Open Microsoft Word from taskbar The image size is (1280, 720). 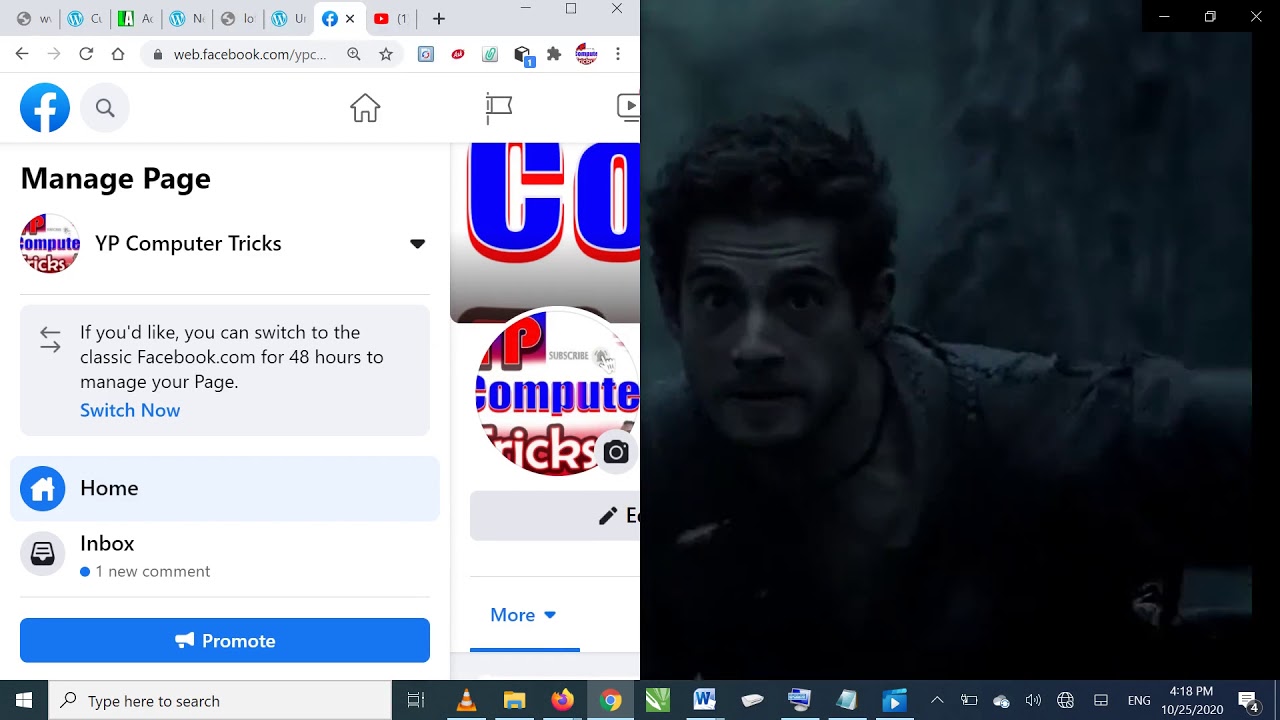pyautogui.click(x=704, y=701)
